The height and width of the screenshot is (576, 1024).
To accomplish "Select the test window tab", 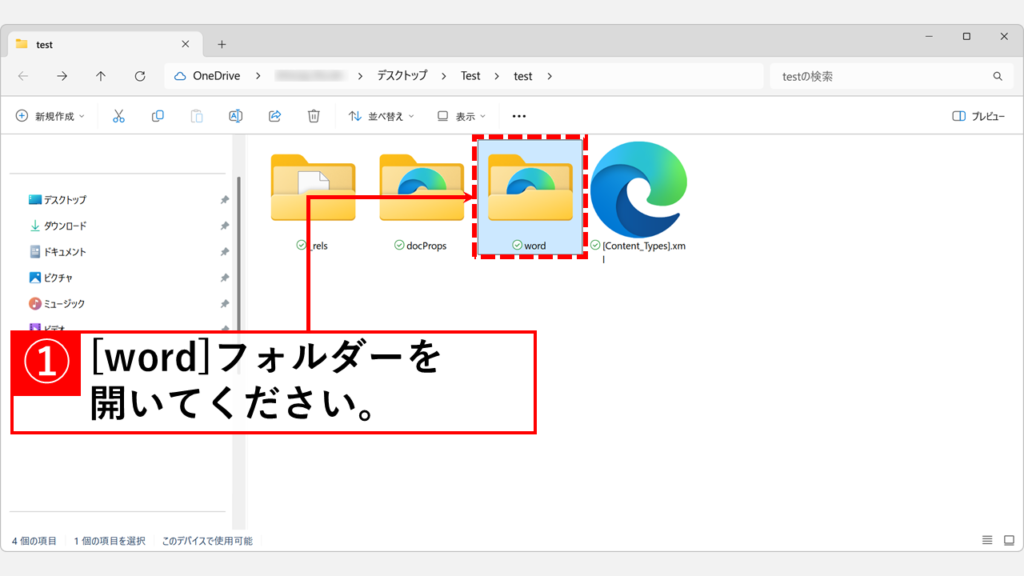I will pyautogui.click(x=105, y=44).
